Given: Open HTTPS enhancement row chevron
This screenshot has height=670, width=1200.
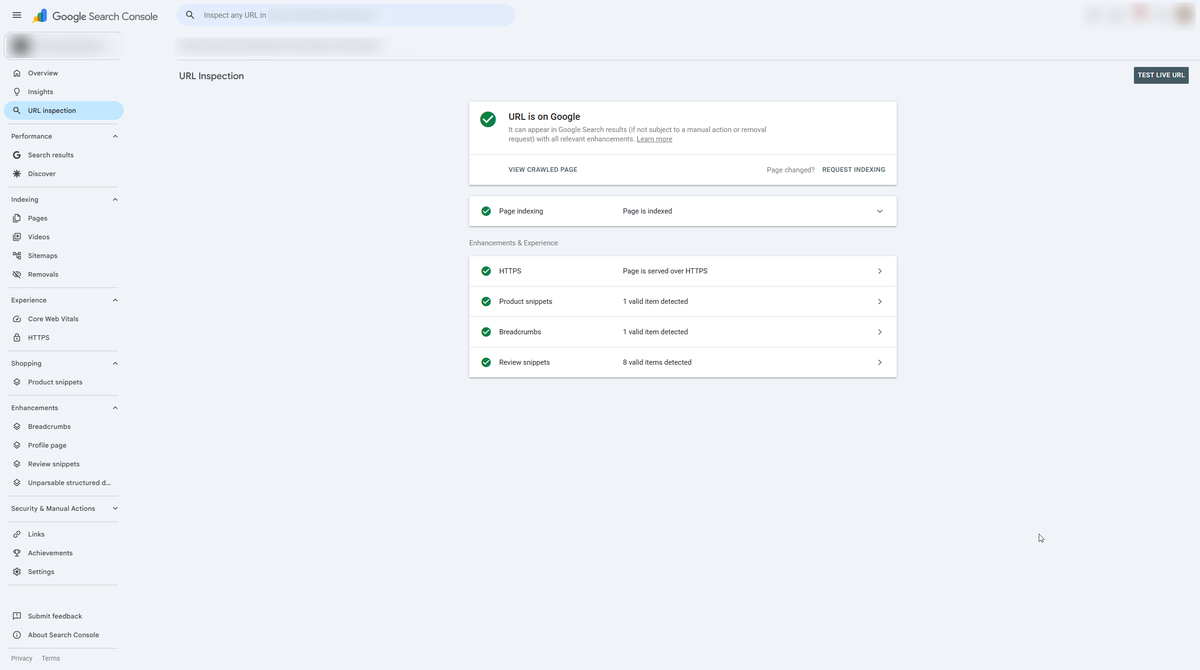Looking at the screenshot, I should [x=880, y=271].
